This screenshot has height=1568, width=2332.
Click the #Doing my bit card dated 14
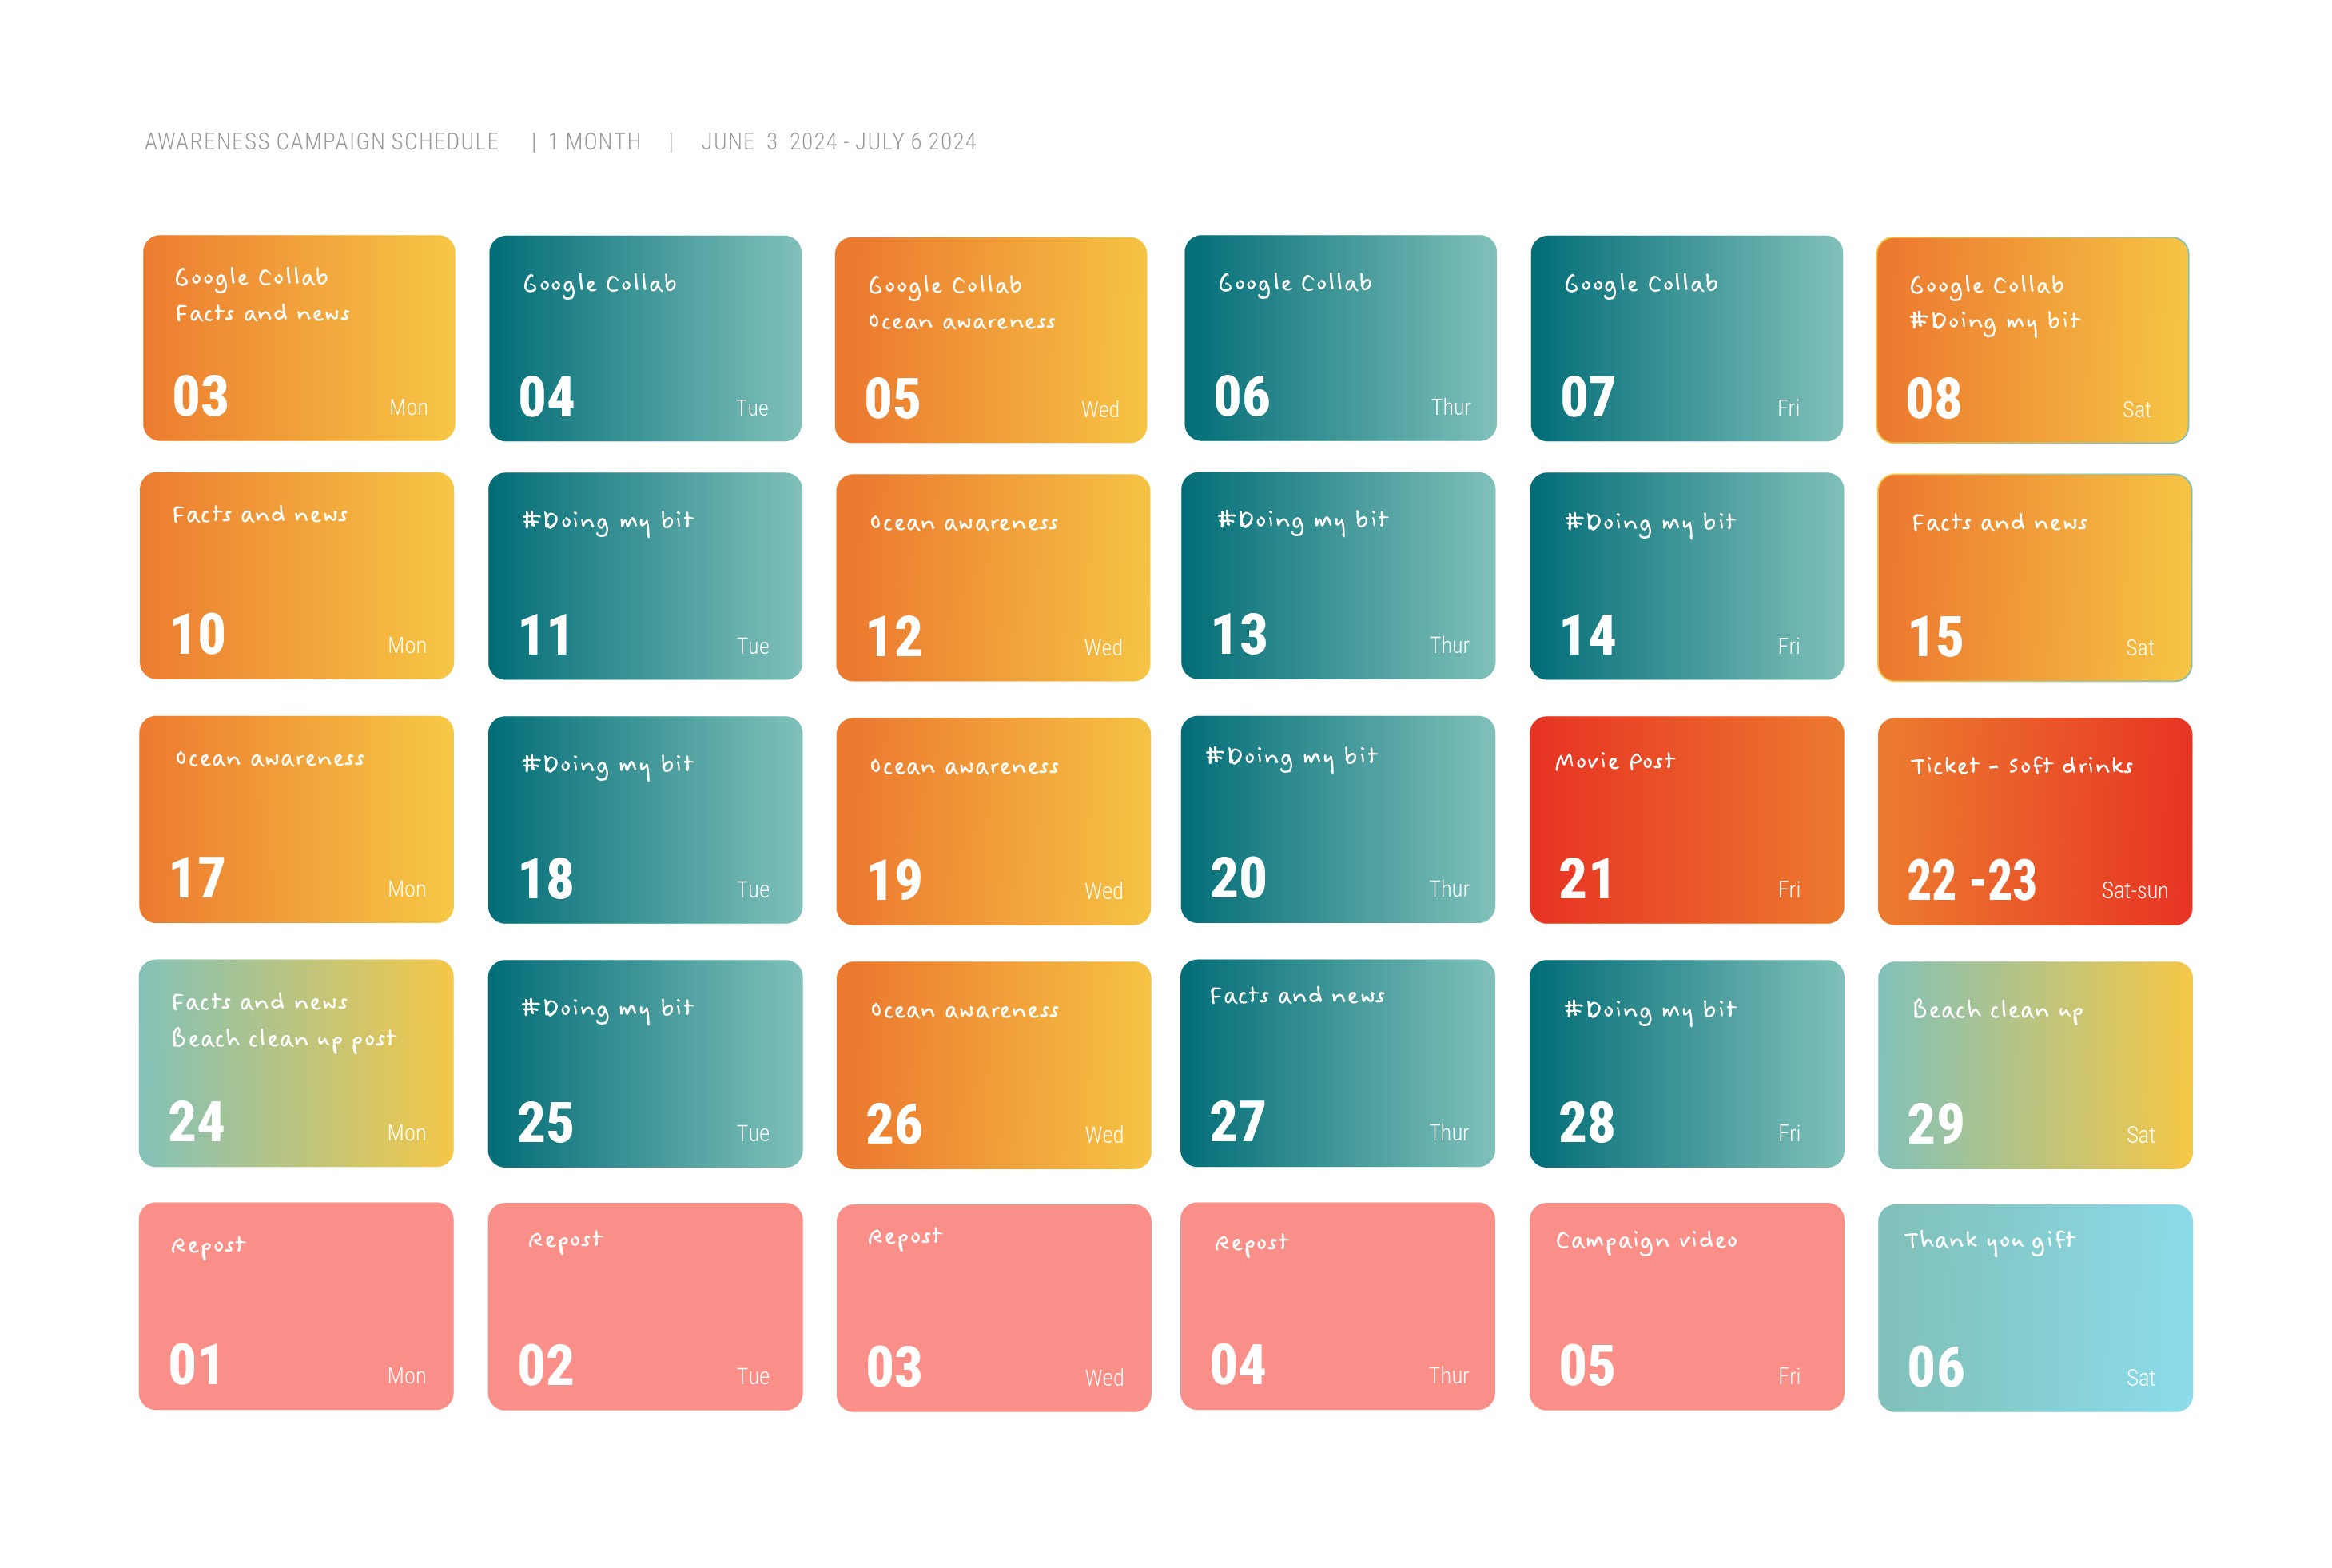click(1686, 576)
